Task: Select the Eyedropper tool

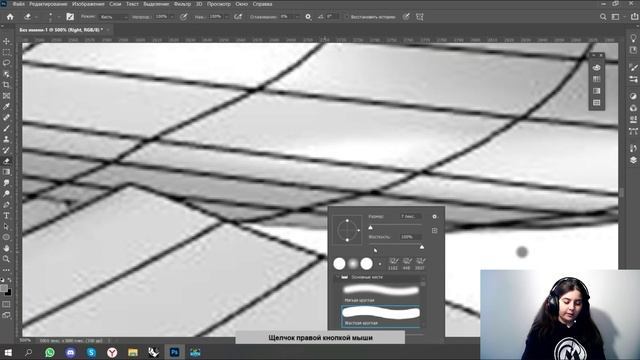Action: coord(7,107)
